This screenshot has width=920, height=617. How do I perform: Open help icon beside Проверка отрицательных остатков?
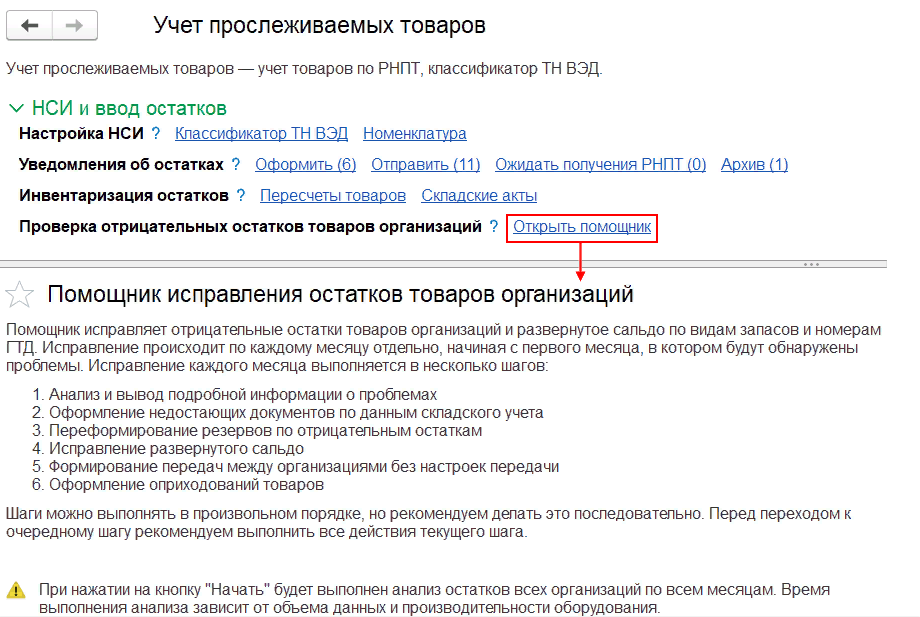pos(494,228)
